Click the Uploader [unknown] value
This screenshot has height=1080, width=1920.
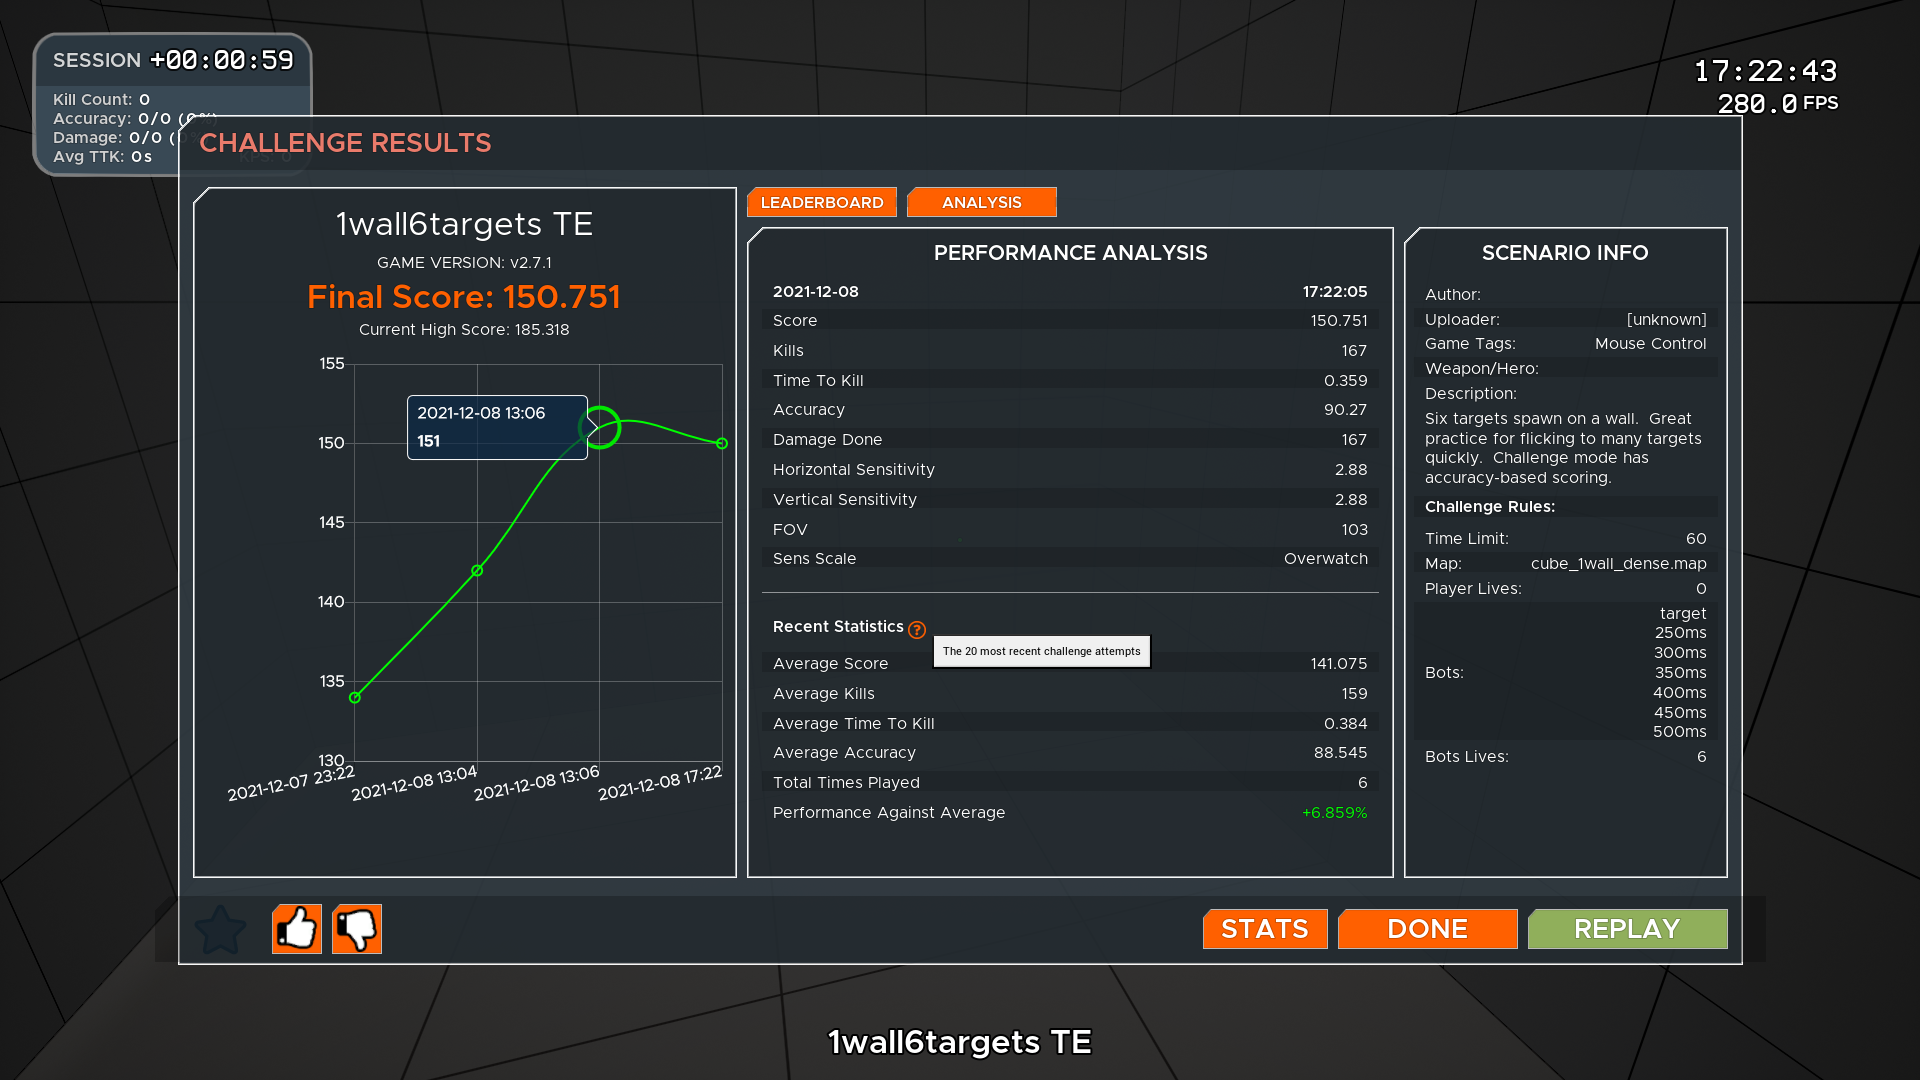point(1666,320)
